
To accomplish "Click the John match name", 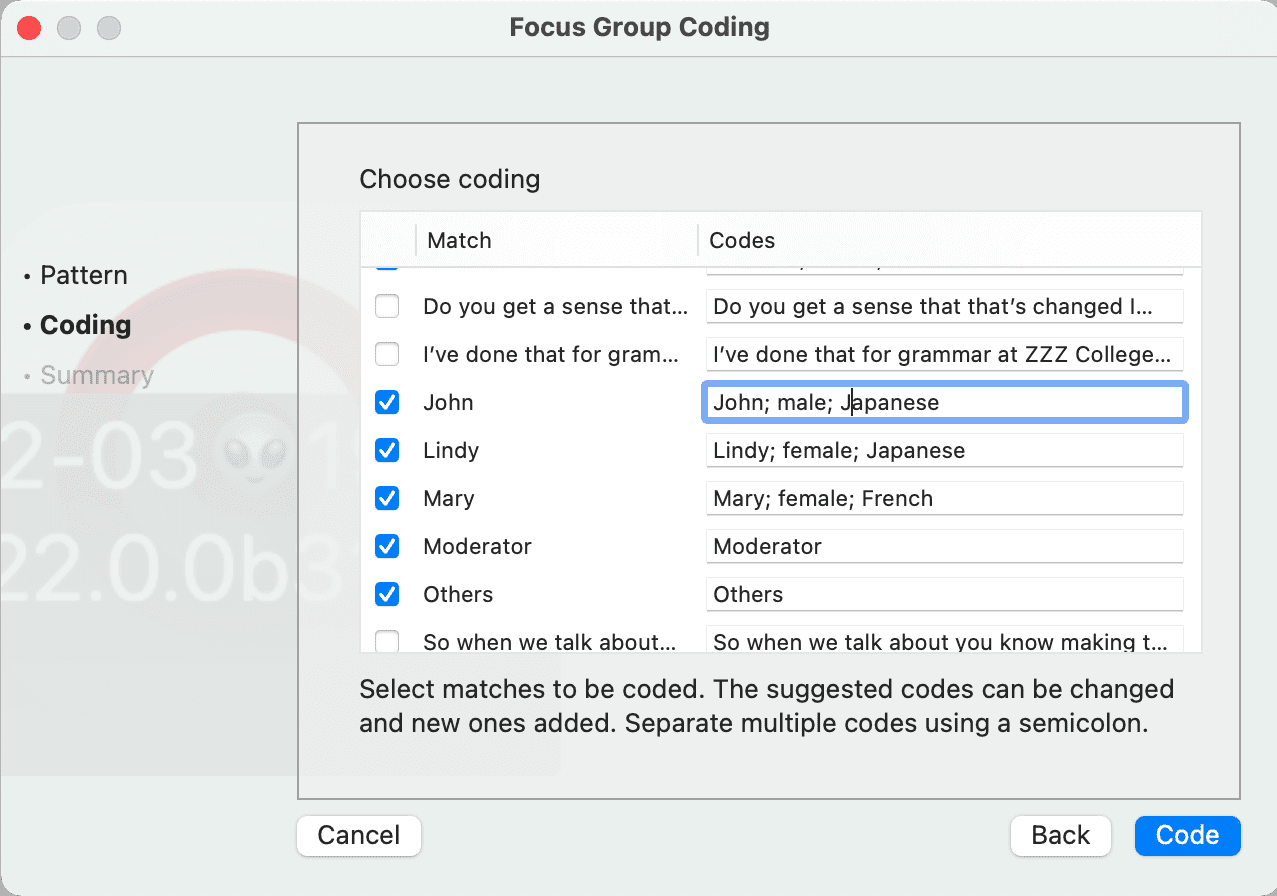I will [448, 402].
